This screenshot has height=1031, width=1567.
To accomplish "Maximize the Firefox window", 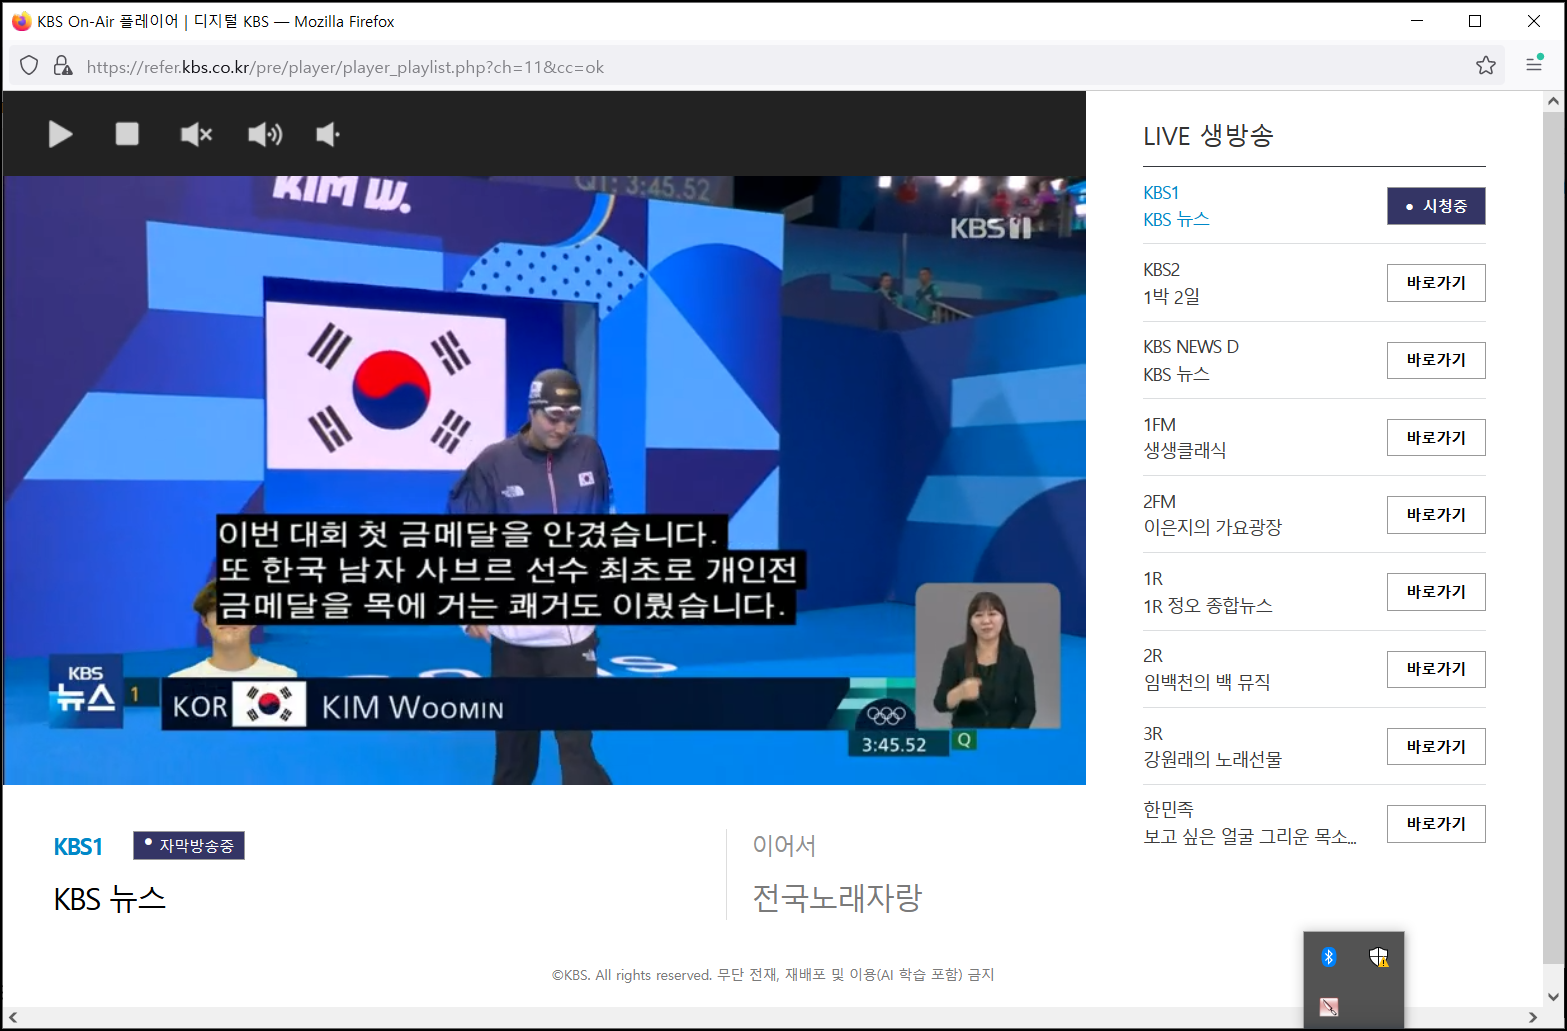I will click(1475, 21).
